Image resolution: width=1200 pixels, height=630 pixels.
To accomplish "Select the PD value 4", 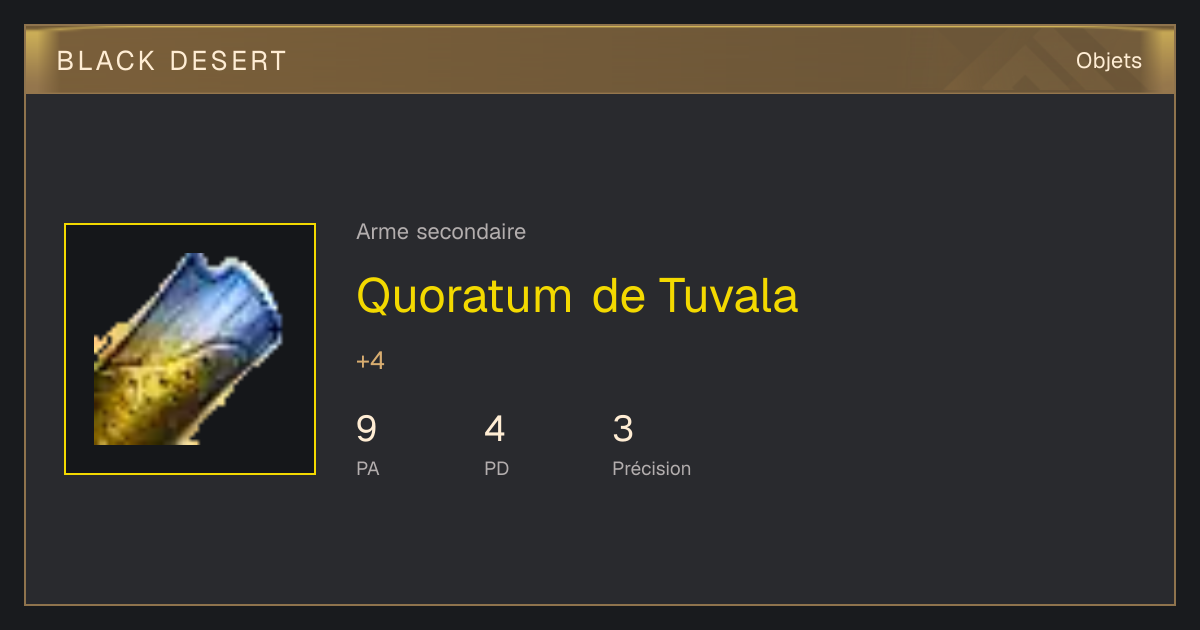I will [494, 429].
